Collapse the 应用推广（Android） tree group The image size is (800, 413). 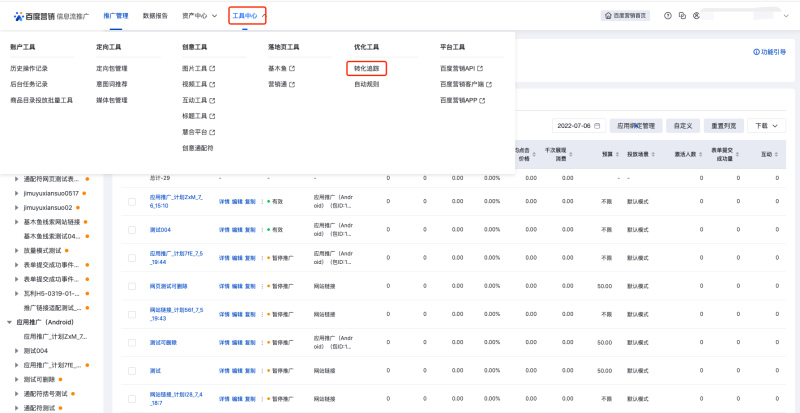(9, 322)
